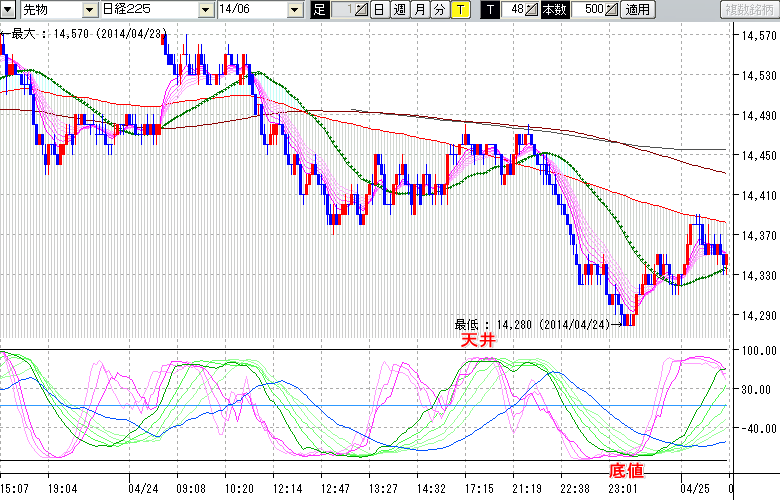Image resolution: width=780 pixels, height=500 pixels.
Task: Click the 最低 14,280 low price label
Action: tap(538, 324)
